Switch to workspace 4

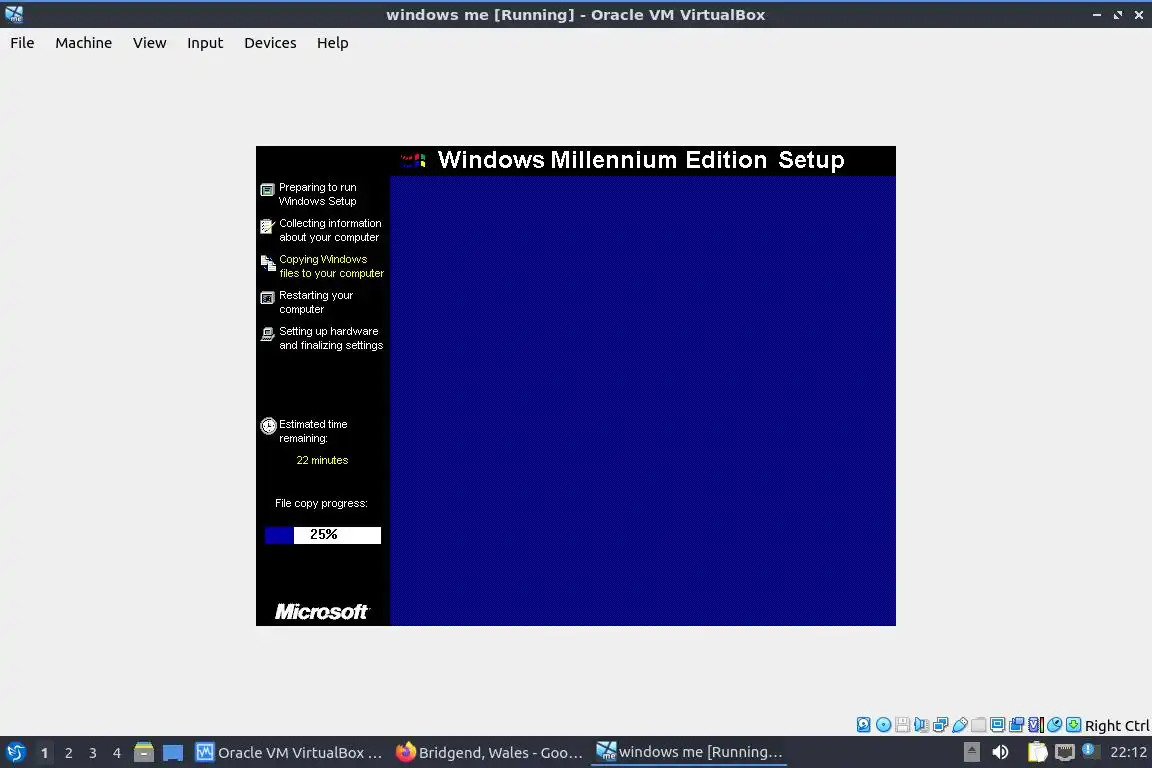tap(117, 753)
